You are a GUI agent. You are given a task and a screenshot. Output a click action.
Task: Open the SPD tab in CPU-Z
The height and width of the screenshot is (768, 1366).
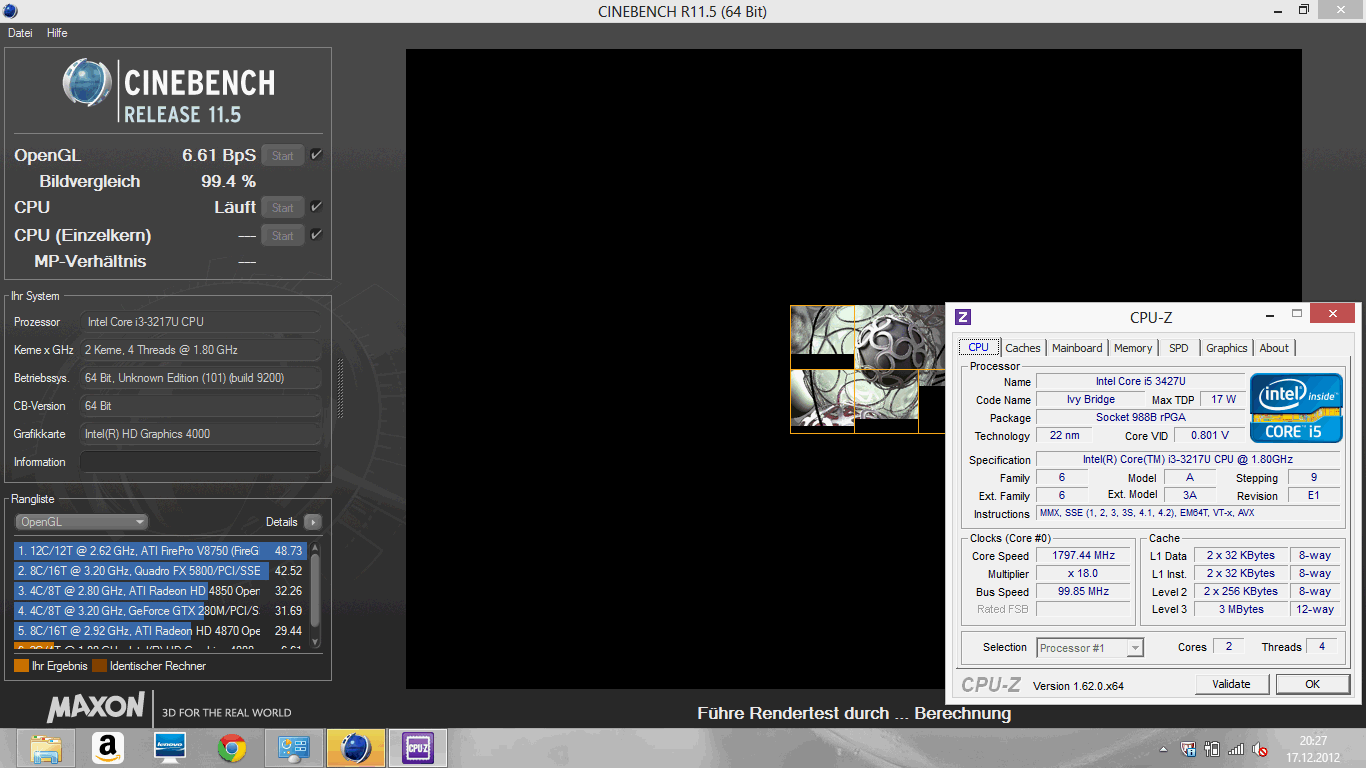click(1179, 348)
